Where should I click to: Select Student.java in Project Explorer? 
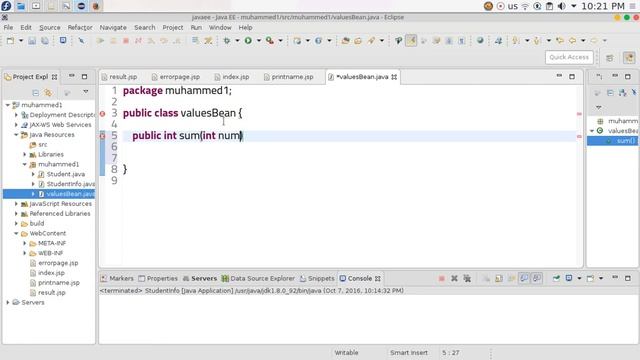click(65, 174)
